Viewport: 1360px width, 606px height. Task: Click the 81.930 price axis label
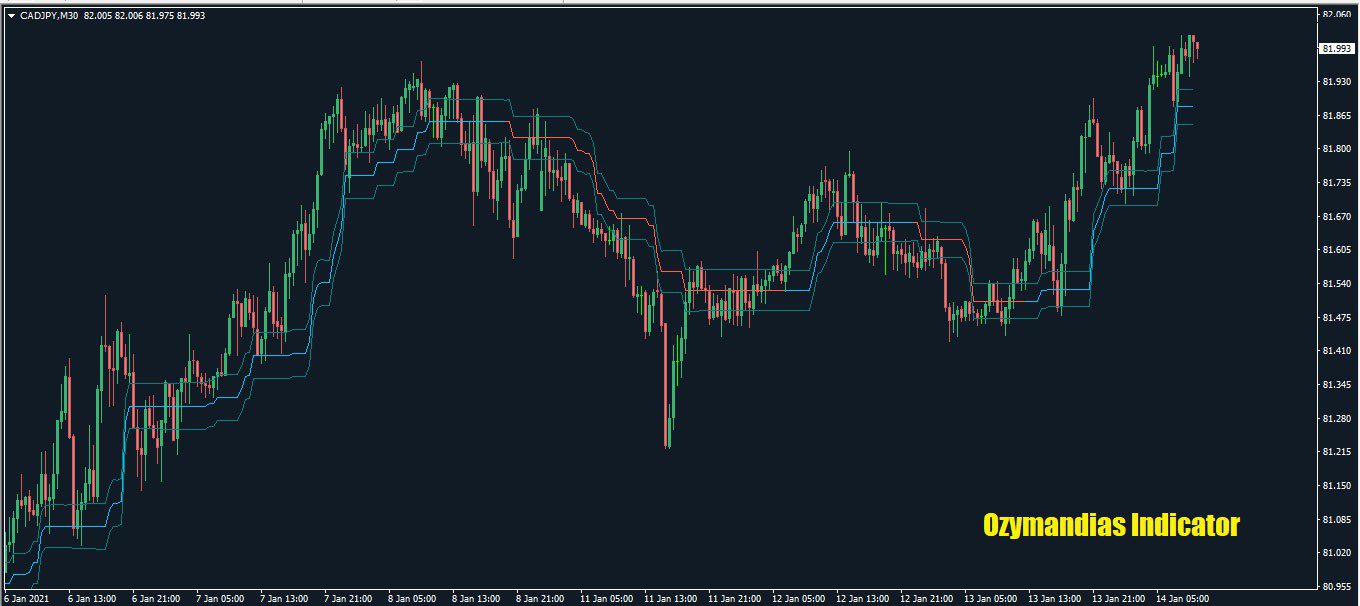coord(1337,81)
